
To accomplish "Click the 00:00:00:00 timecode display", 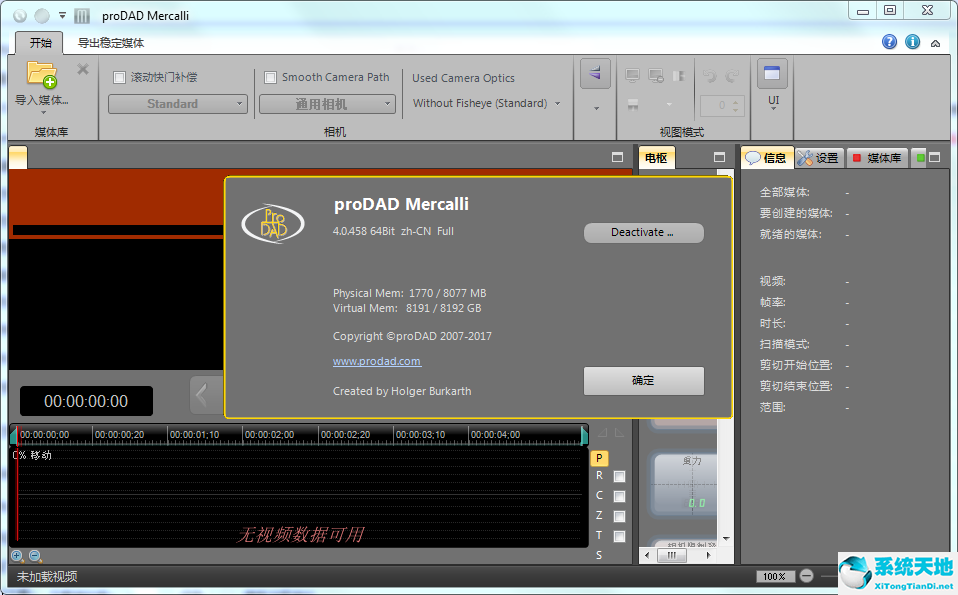I will coord(86,401).
